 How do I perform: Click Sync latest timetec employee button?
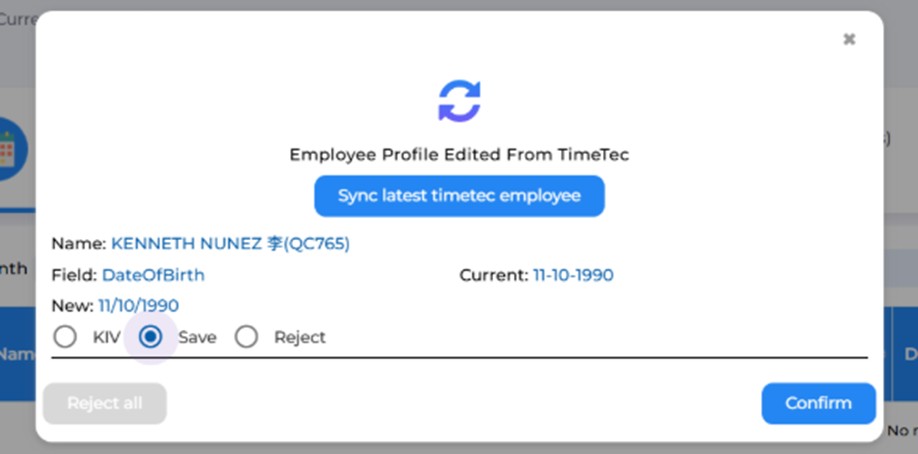(460, 196)
